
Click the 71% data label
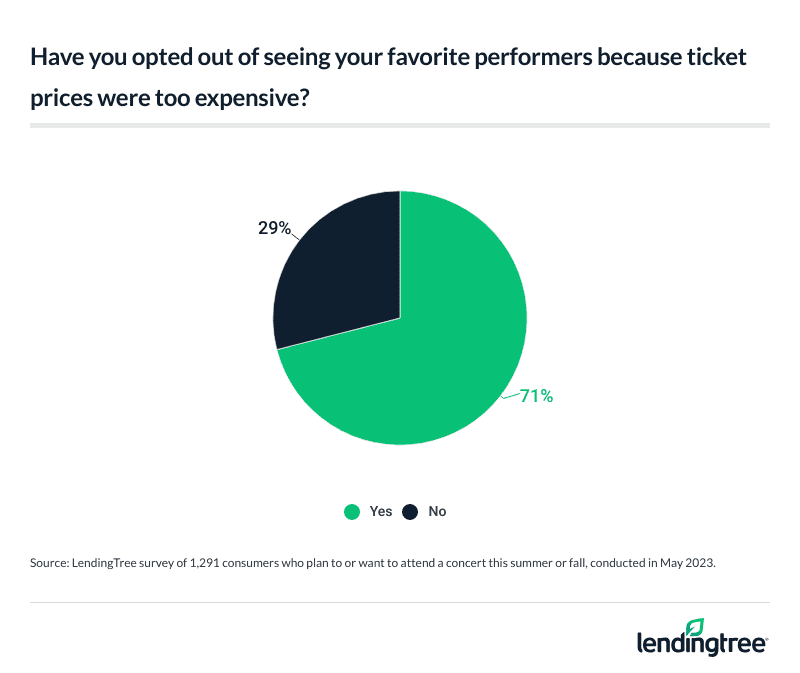click(536, 396)
